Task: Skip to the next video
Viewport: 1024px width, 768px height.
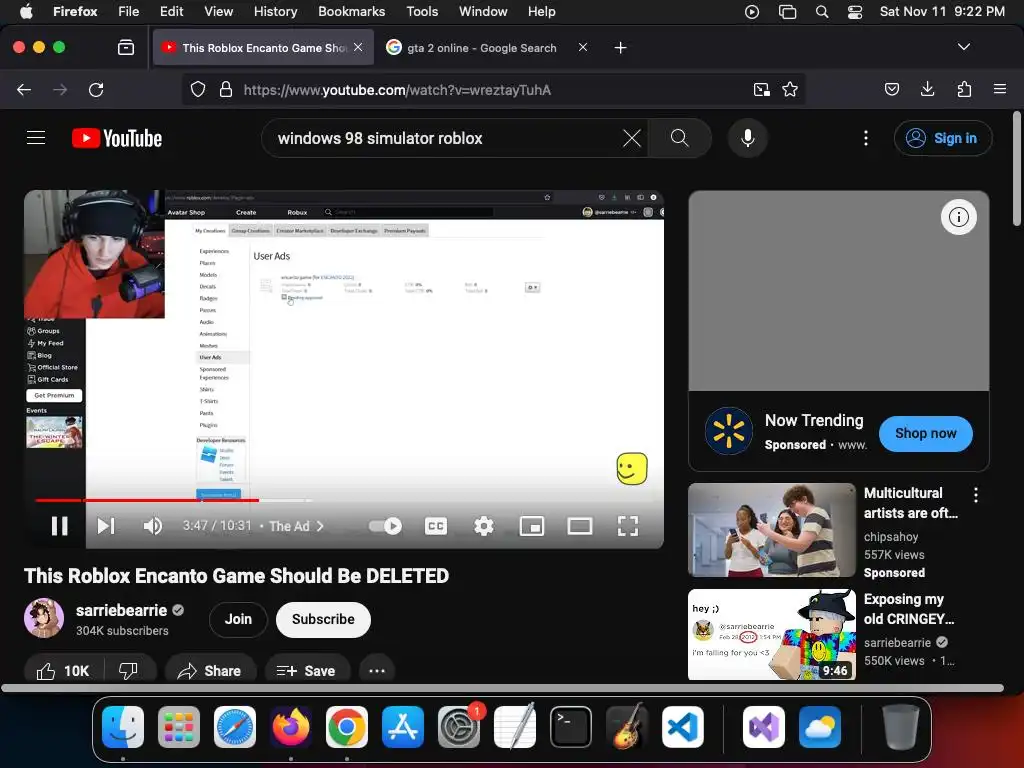Action: click(106, 526)
